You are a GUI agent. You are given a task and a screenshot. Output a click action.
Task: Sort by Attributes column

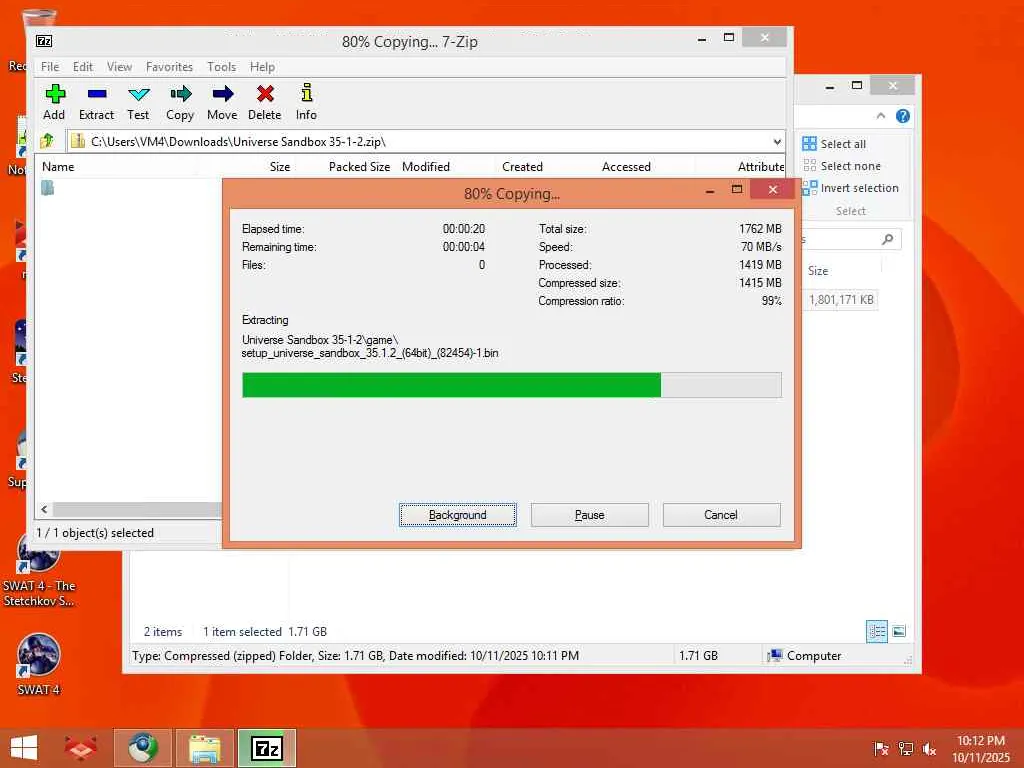761,167
